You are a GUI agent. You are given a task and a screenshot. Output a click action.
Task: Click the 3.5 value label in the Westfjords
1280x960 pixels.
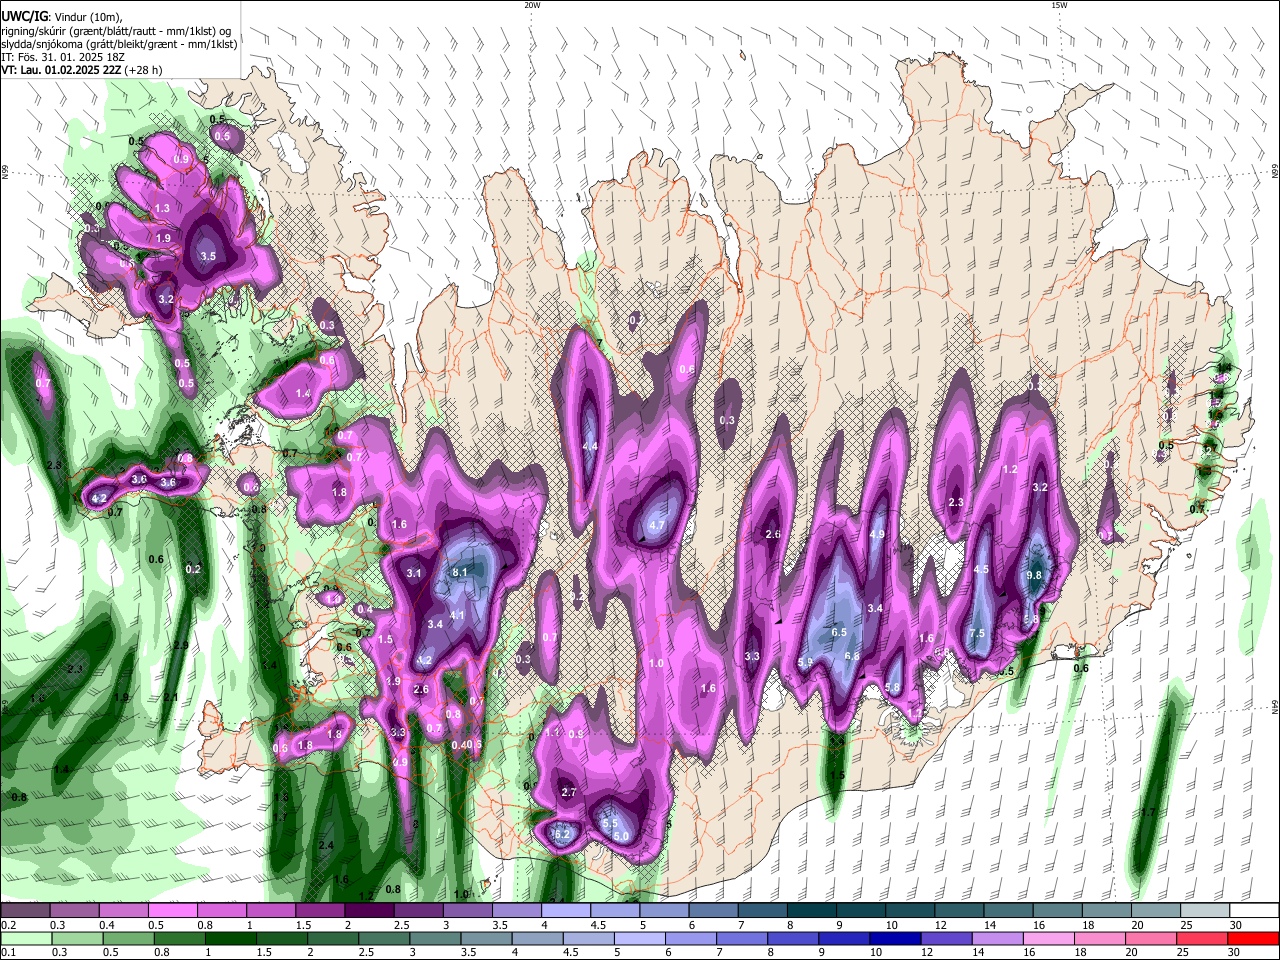(208, 256)
